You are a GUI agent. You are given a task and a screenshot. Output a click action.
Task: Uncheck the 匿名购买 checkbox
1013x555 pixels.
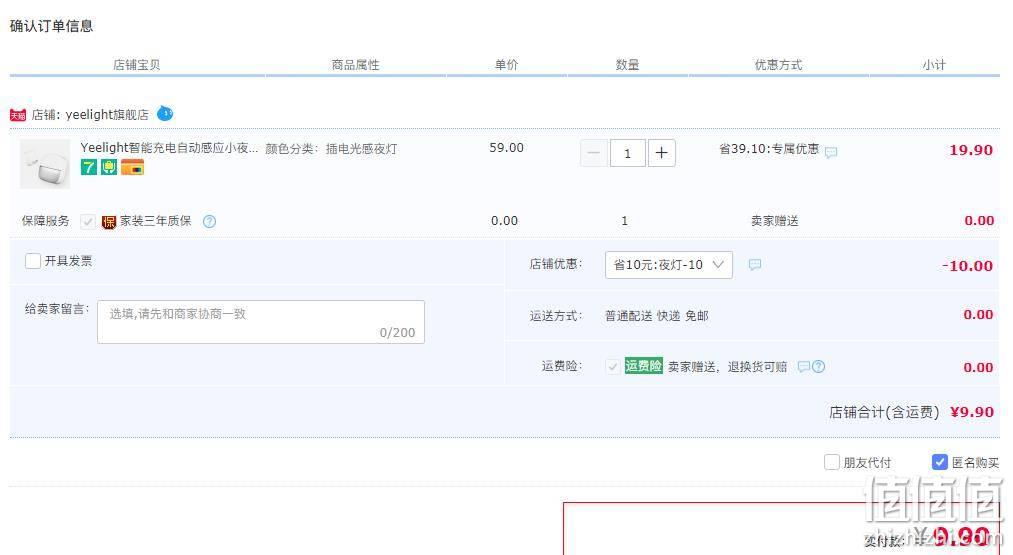[939, 462]
